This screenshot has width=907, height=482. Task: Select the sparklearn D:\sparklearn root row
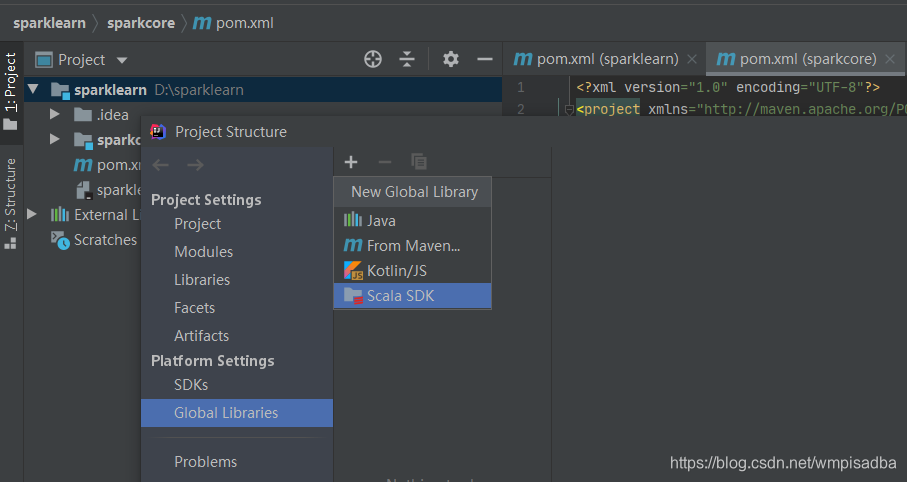point(263,90)
